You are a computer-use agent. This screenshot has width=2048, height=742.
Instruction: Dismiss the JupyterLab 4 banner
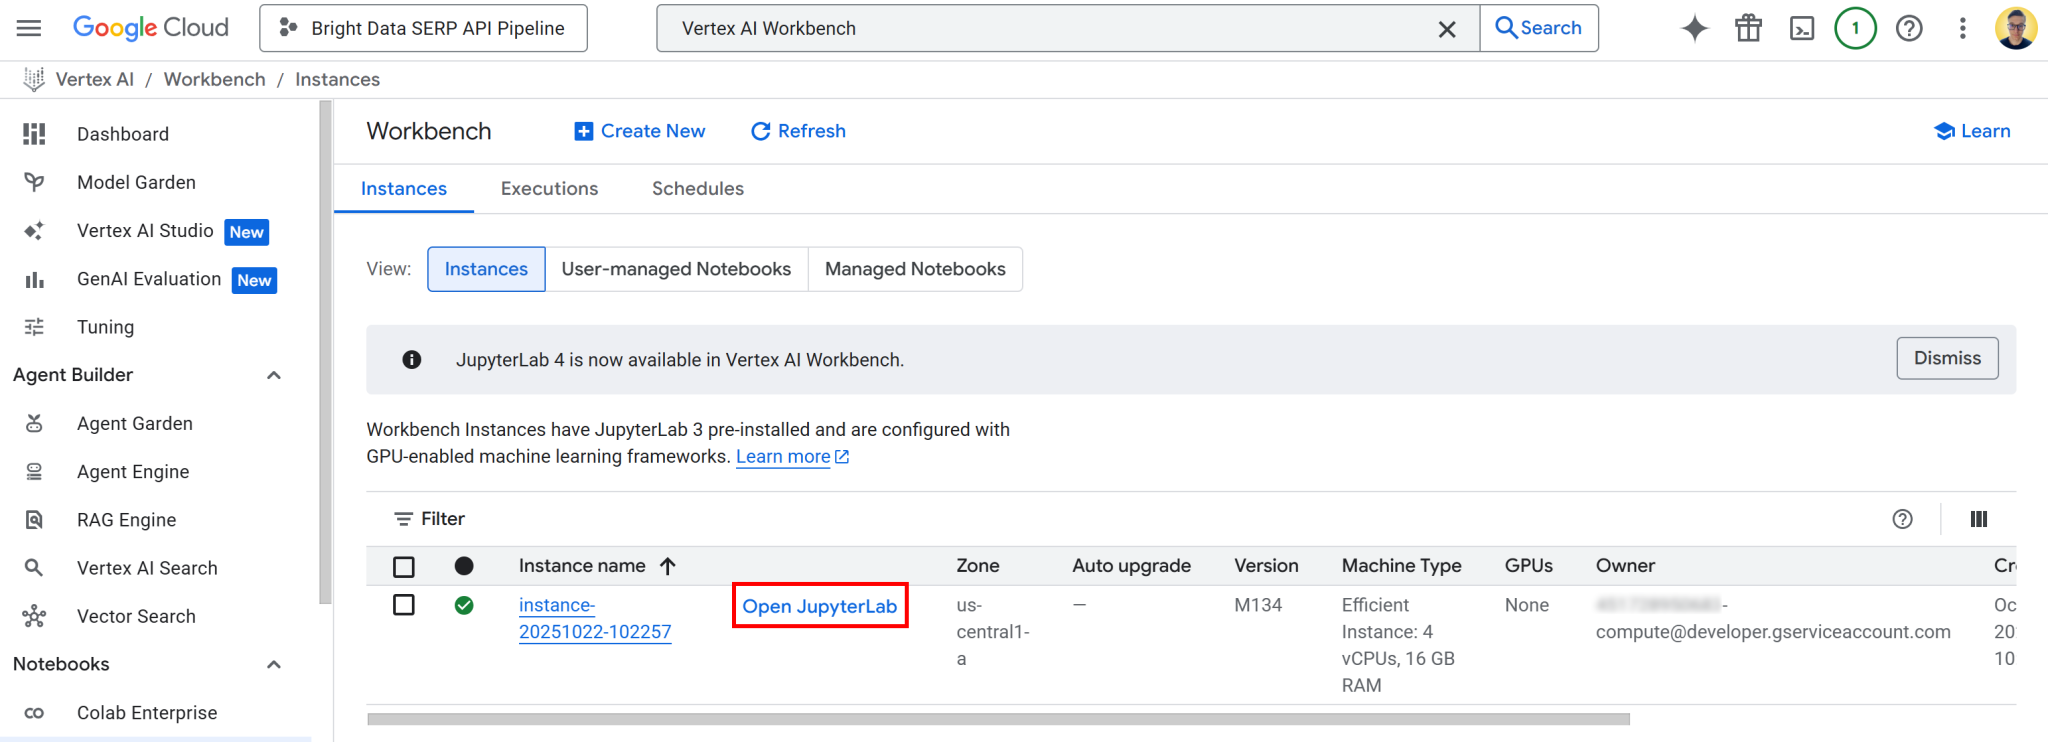1946,358
